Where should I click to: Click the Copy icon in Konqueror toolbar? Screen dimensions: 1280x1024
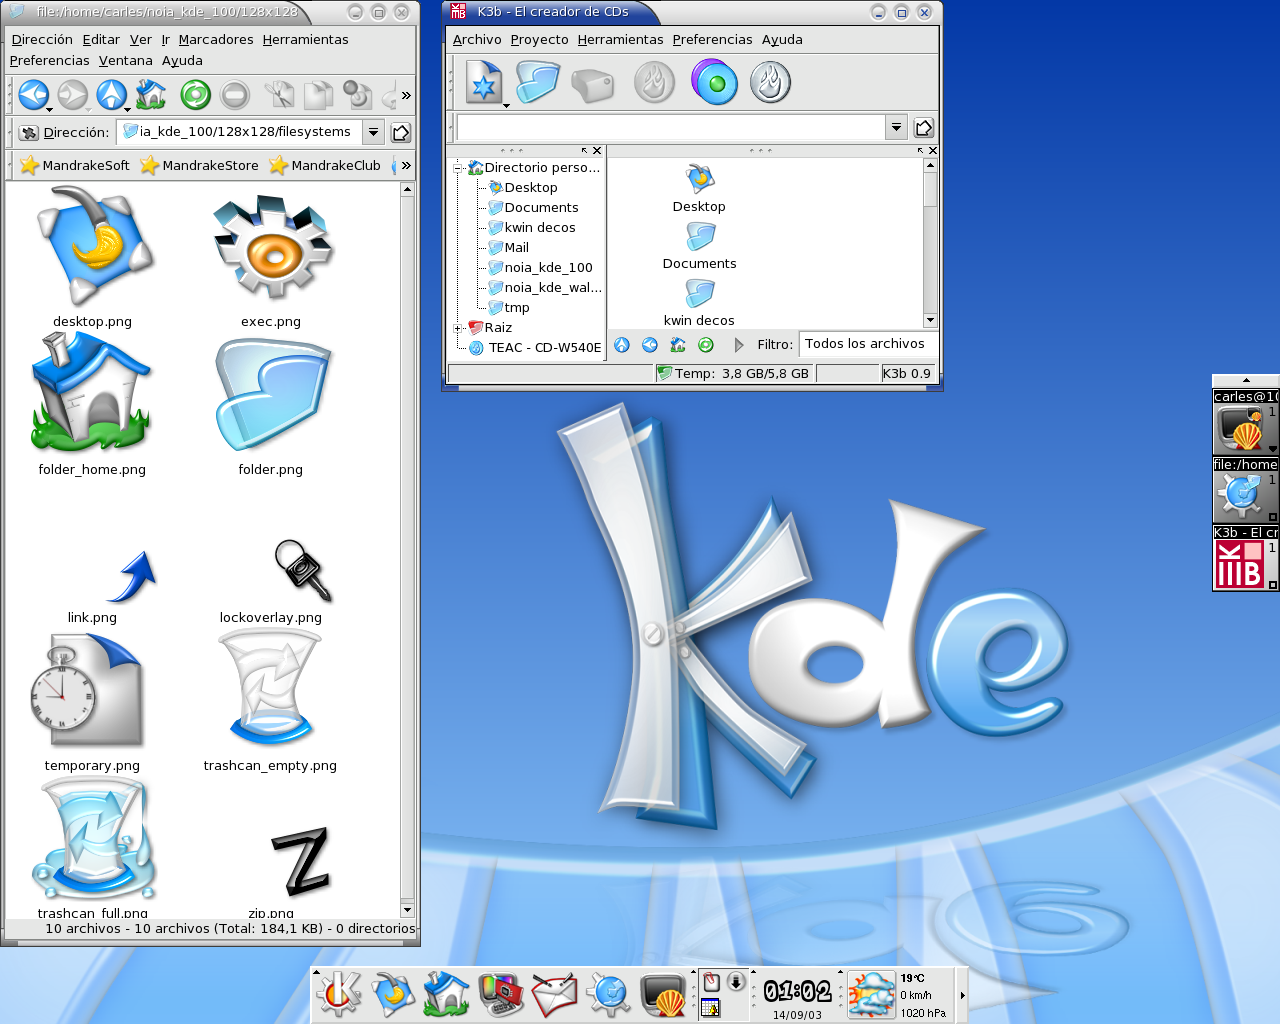pyautogui.click(x=318, y=95)
